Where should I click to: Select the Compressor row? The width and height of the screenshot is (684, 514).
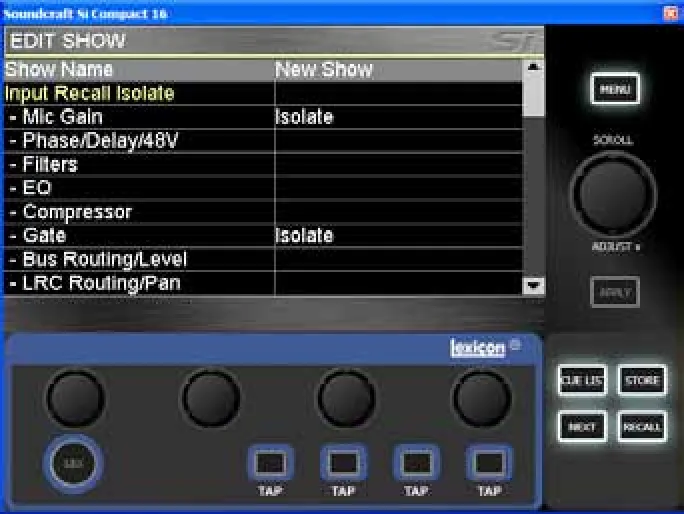coord(263,212)
